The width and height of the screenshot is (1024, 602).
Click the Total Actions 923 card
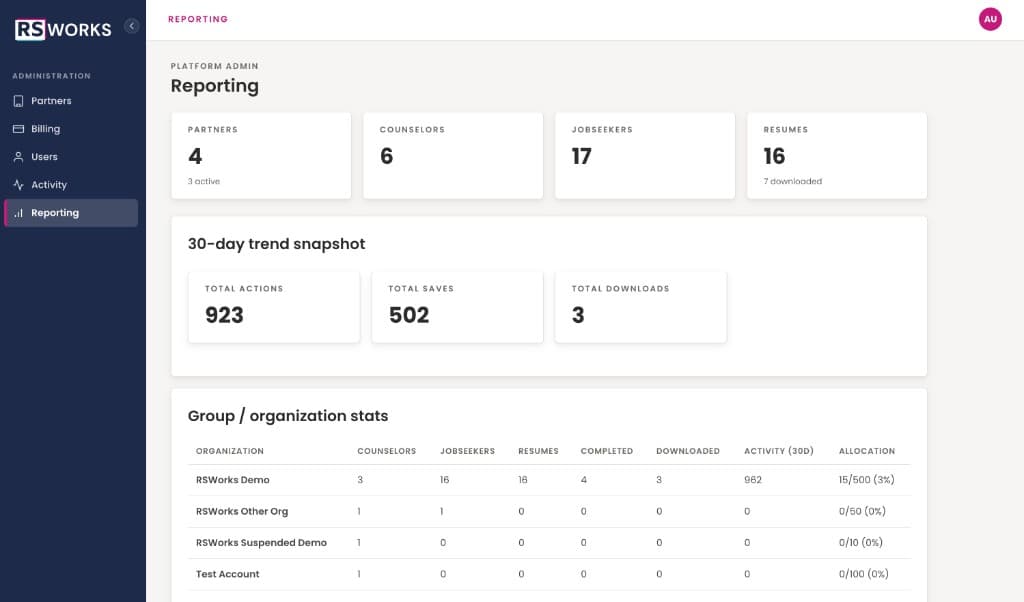click(x=274, y=307)
